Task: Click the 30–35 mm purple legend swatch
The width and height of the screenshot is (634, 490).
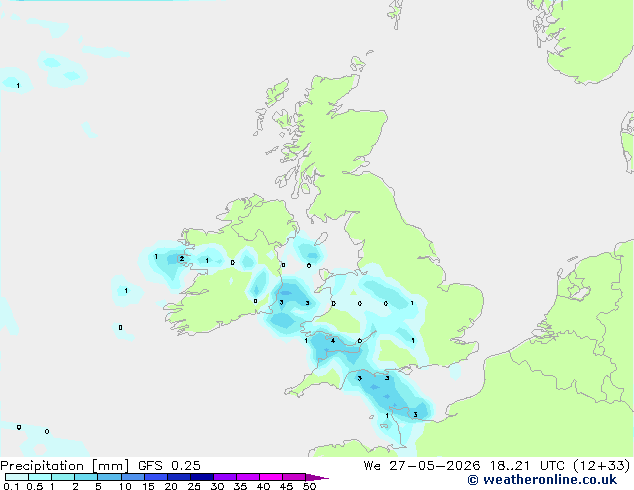Action: point(225,477)
